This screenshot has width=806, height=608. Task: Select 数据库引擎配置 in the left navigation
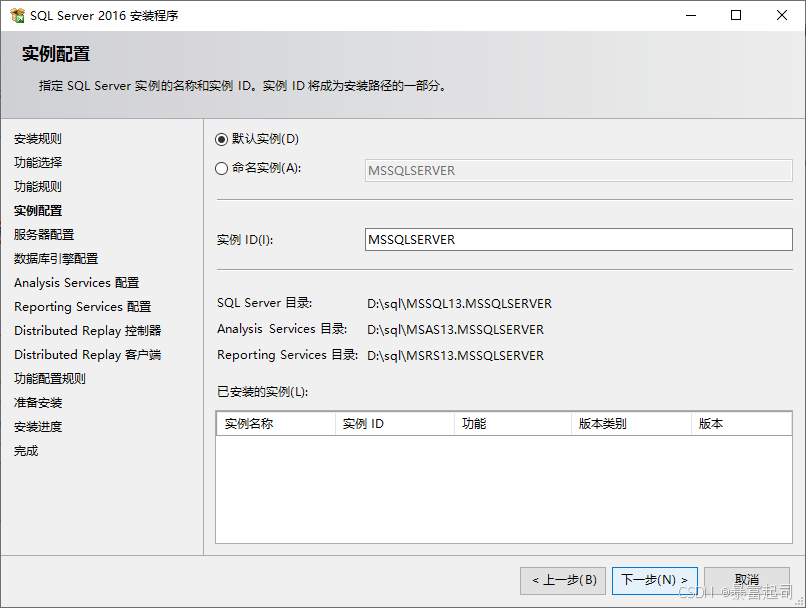(56, 259)
